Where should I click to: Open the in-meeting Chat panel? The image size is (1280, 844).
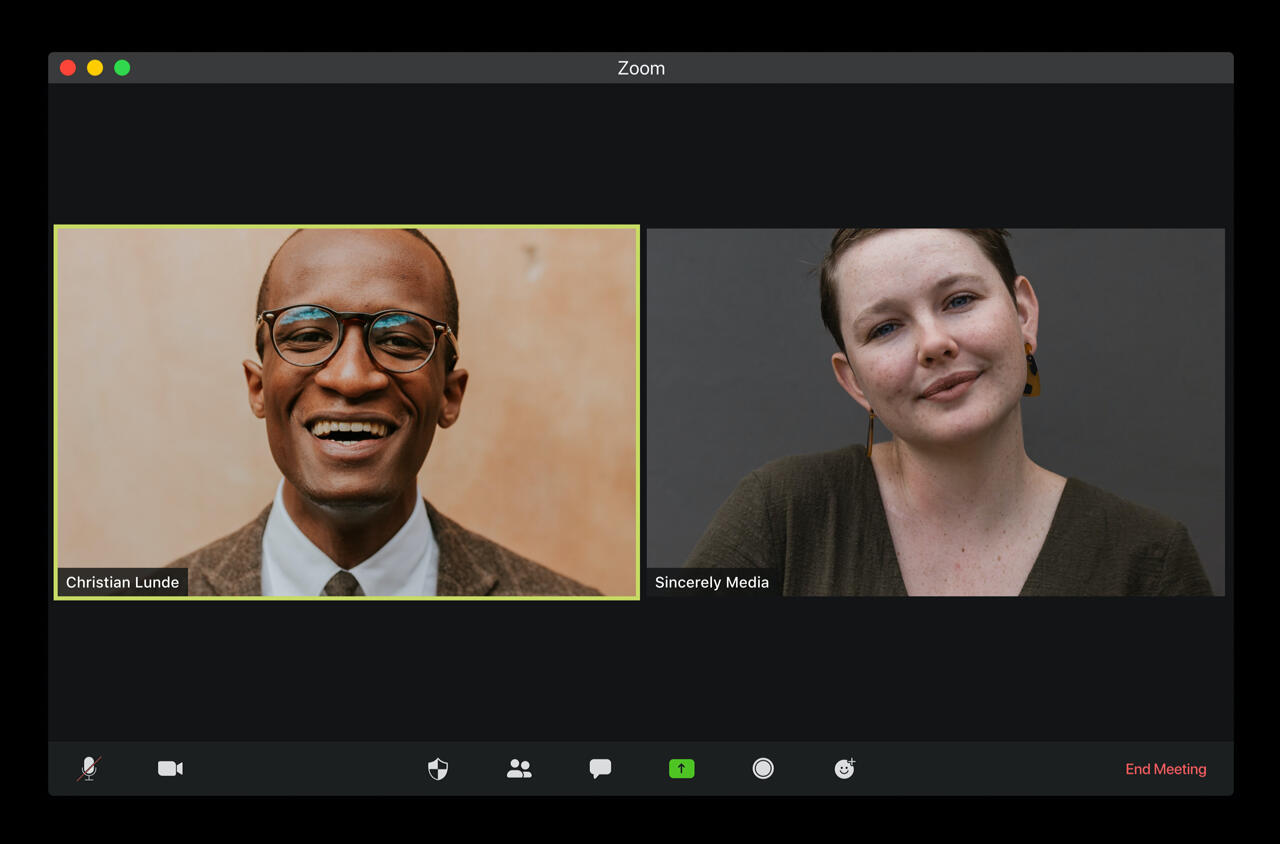click(x=600, y=768)
